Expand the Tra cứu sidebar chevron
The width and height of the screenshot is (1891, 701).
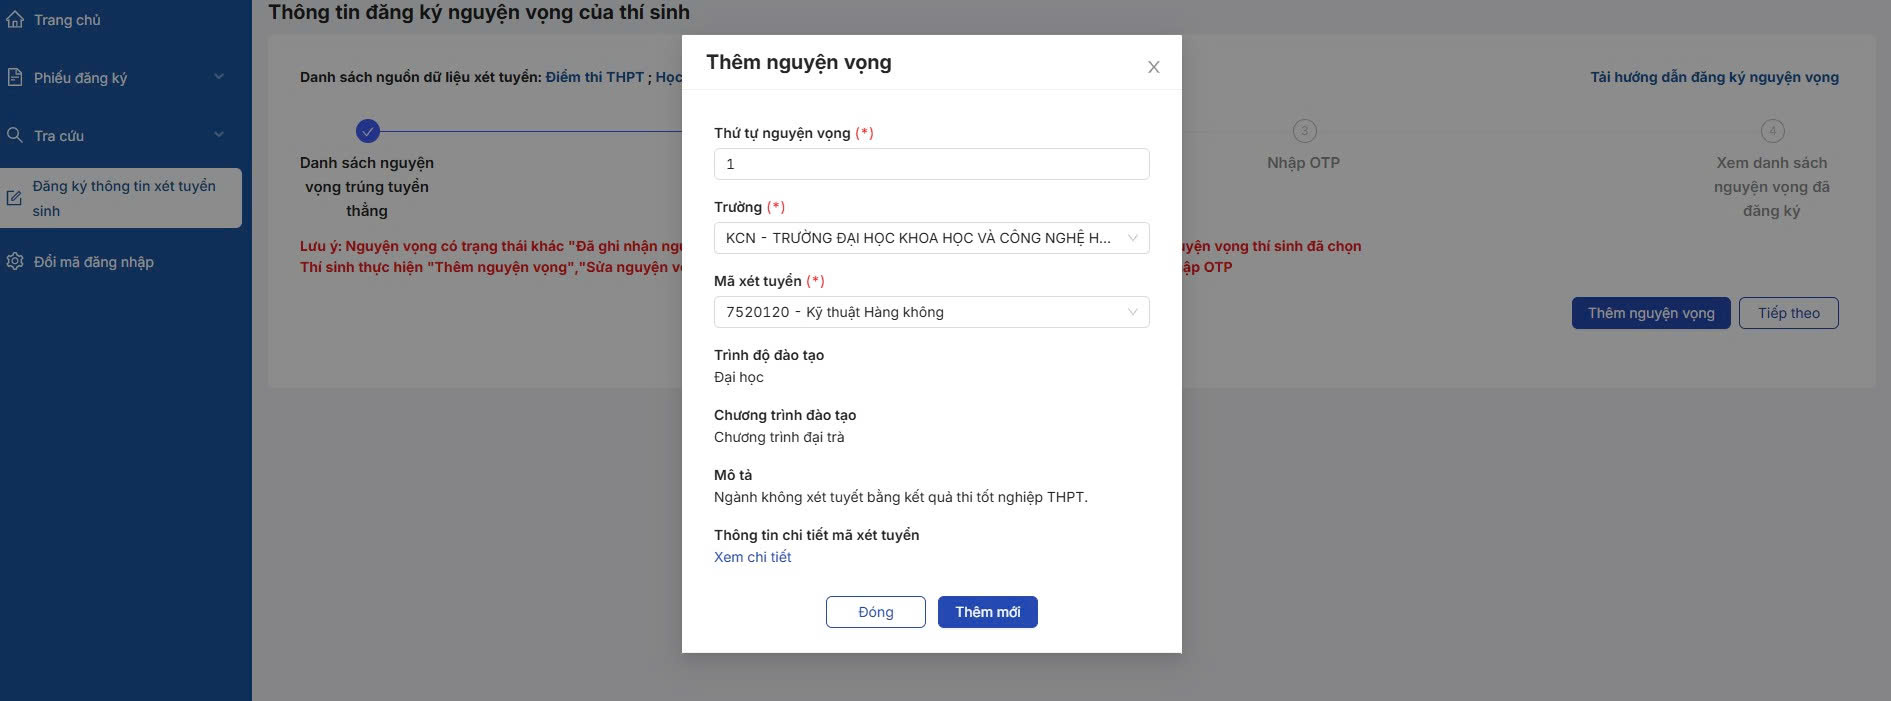coord(219,135)
